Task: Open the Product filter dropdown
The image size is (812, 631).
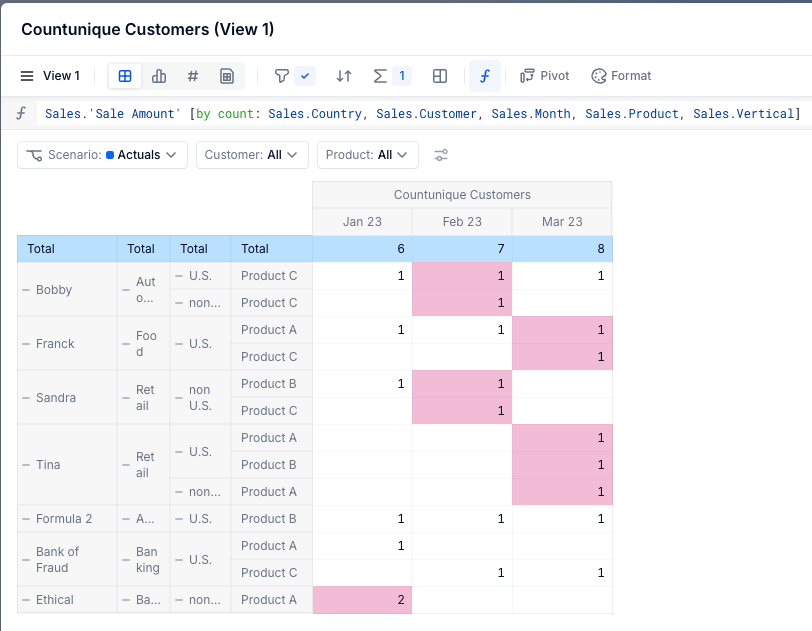Action: [x=368, y=155]
